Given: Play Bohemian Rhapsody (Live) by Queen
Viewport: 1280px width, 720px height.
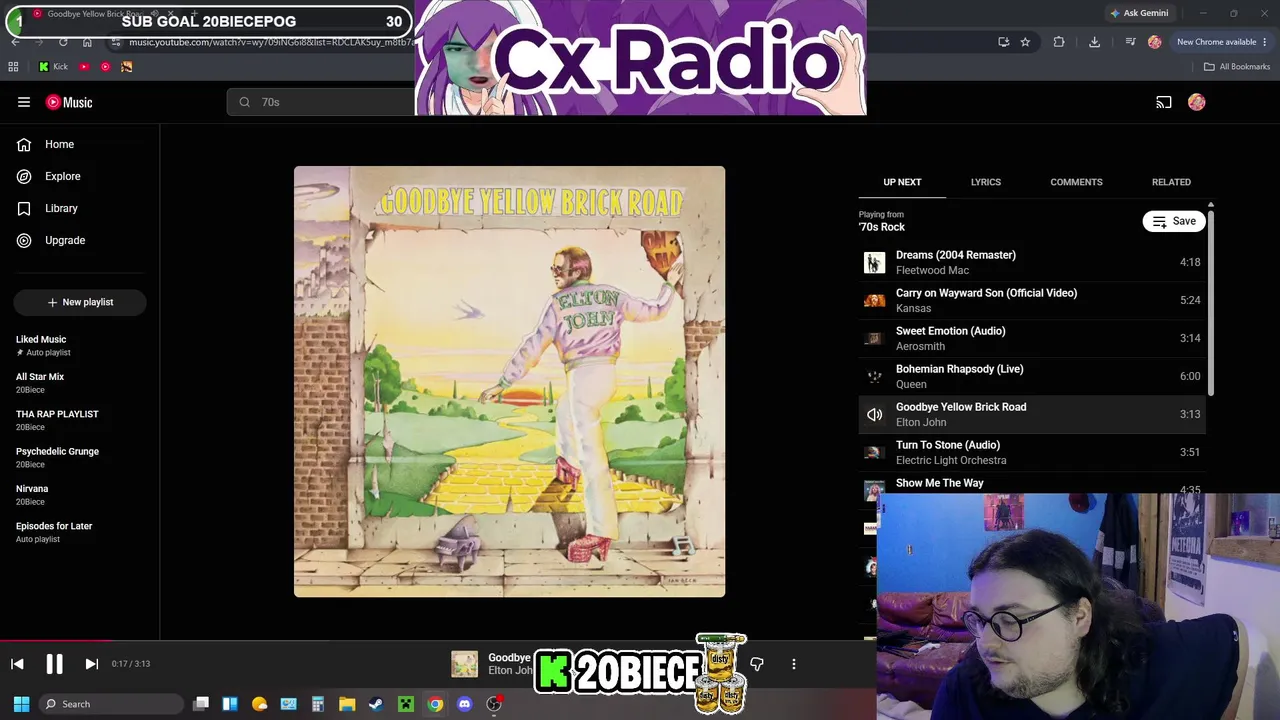Looking at the screenshot, I should [1032, 376].
